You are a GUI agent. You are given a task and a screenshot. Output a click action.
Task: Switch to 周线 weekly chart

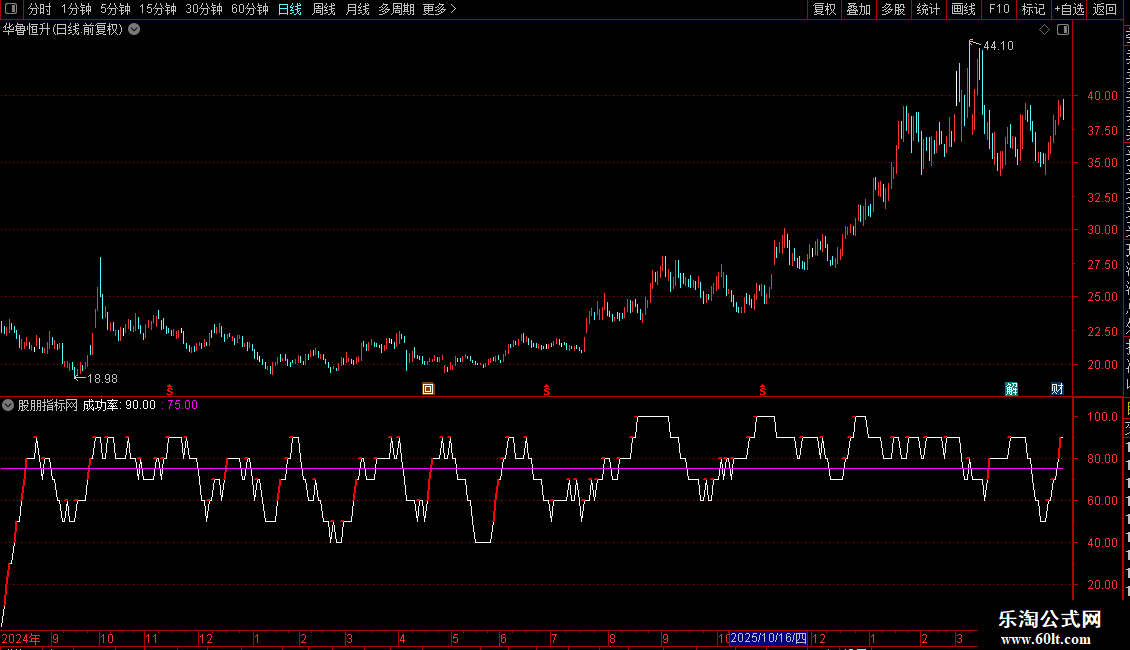[x=324, y=9]
